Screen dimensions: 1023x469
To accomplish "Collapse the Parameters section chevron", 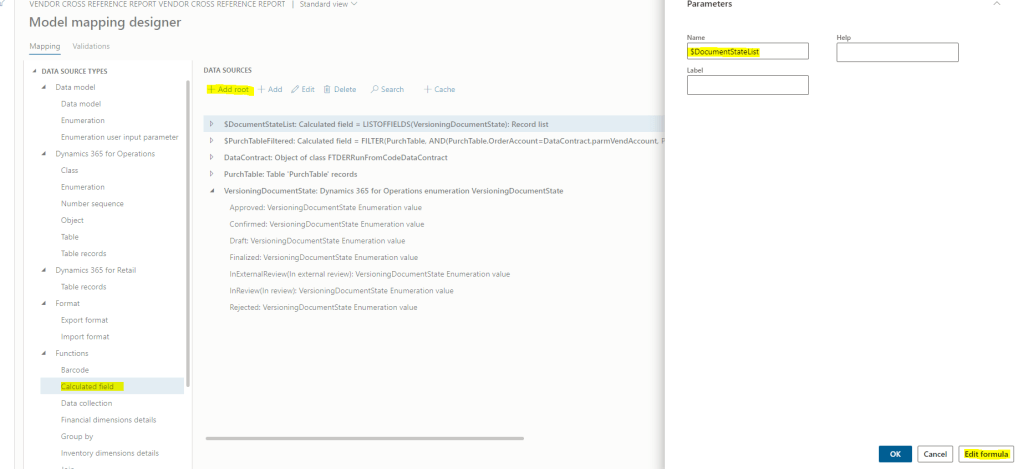I will [x=996, y=4].
